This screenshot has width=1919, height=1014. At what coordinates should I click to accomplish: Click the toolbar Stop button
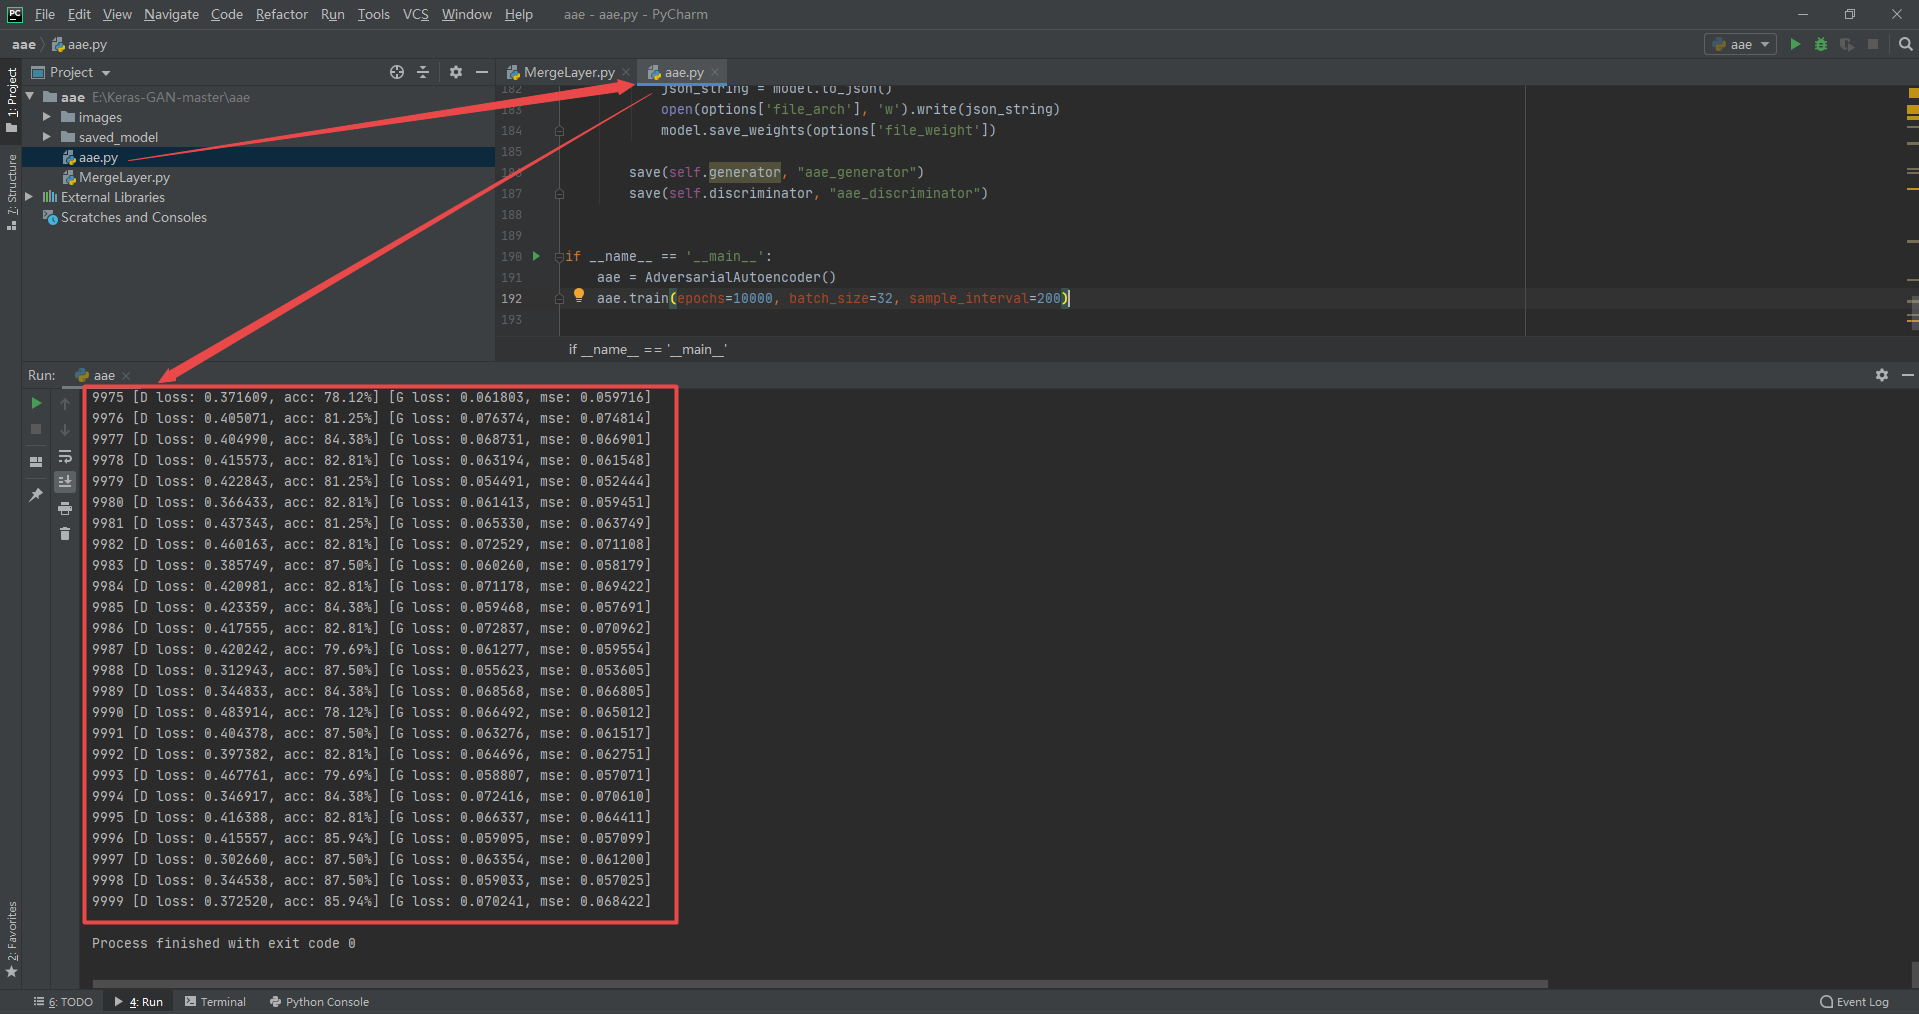[x=1873, y=44]
